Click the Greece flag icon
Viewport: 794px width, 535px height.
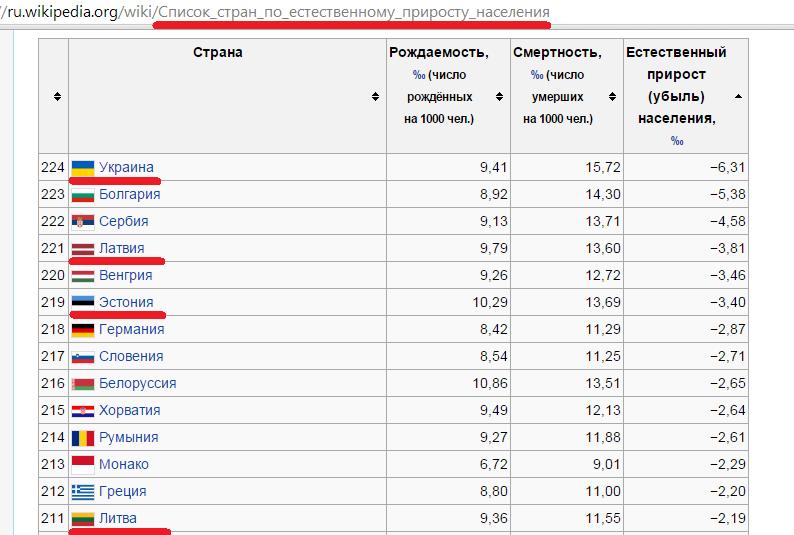pyautogui.click(x=83, y=491)
